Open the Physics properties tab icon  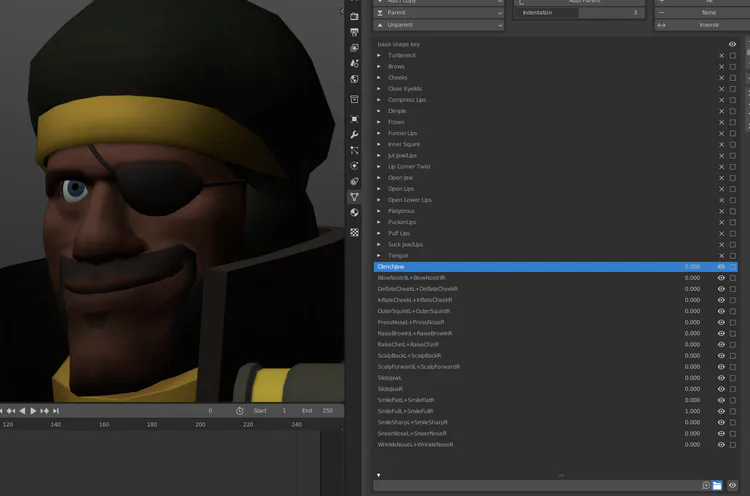(354, 165)
